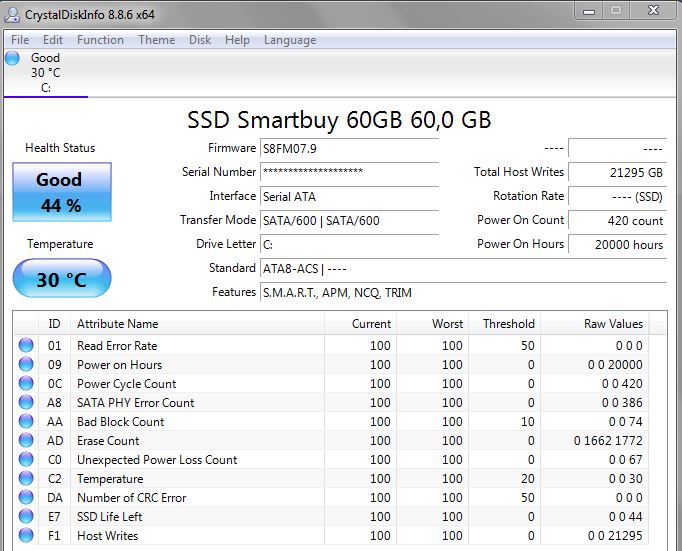The width and height of the screenshot is (682, 551).
Task: Click the Transfer Mode field SATA/600
Action: click(x=349, y=220)
